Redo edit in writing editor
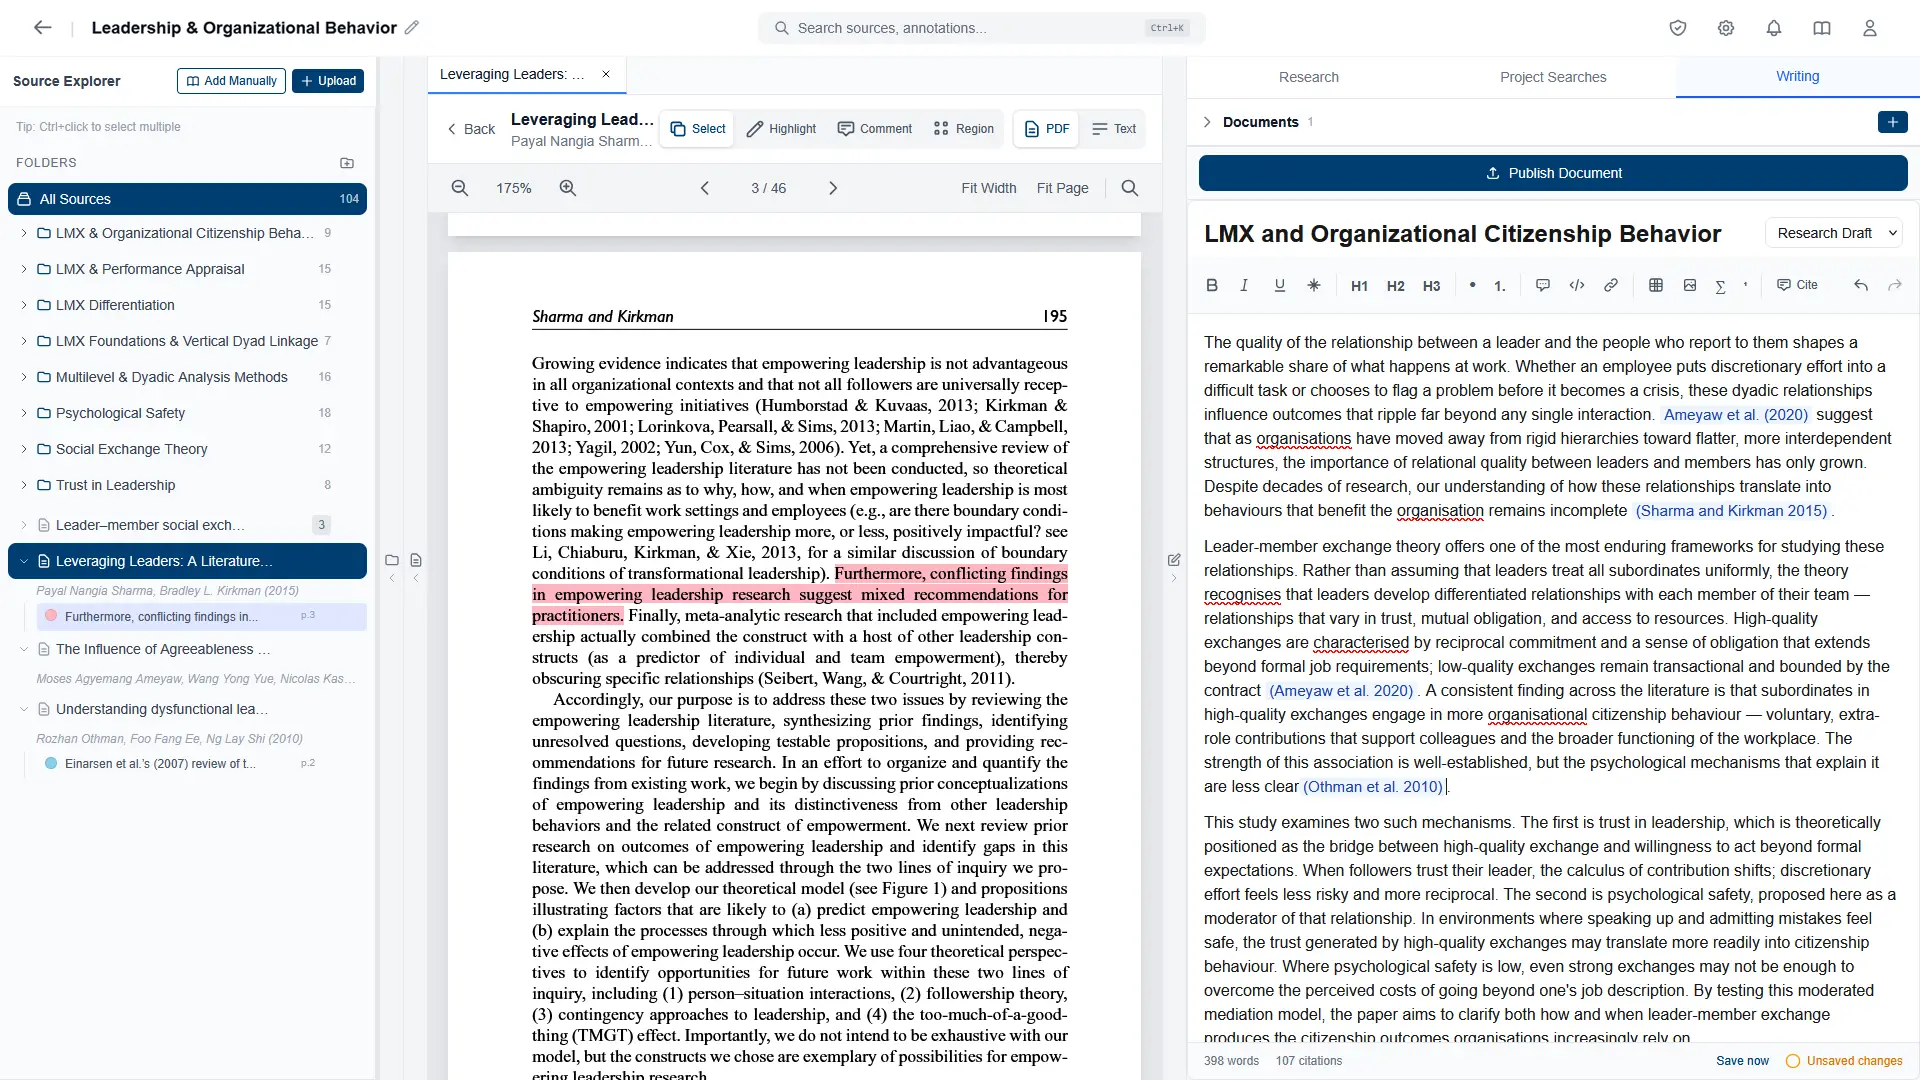The width and height of the screenshot is (1920, 1080). 1895,285
